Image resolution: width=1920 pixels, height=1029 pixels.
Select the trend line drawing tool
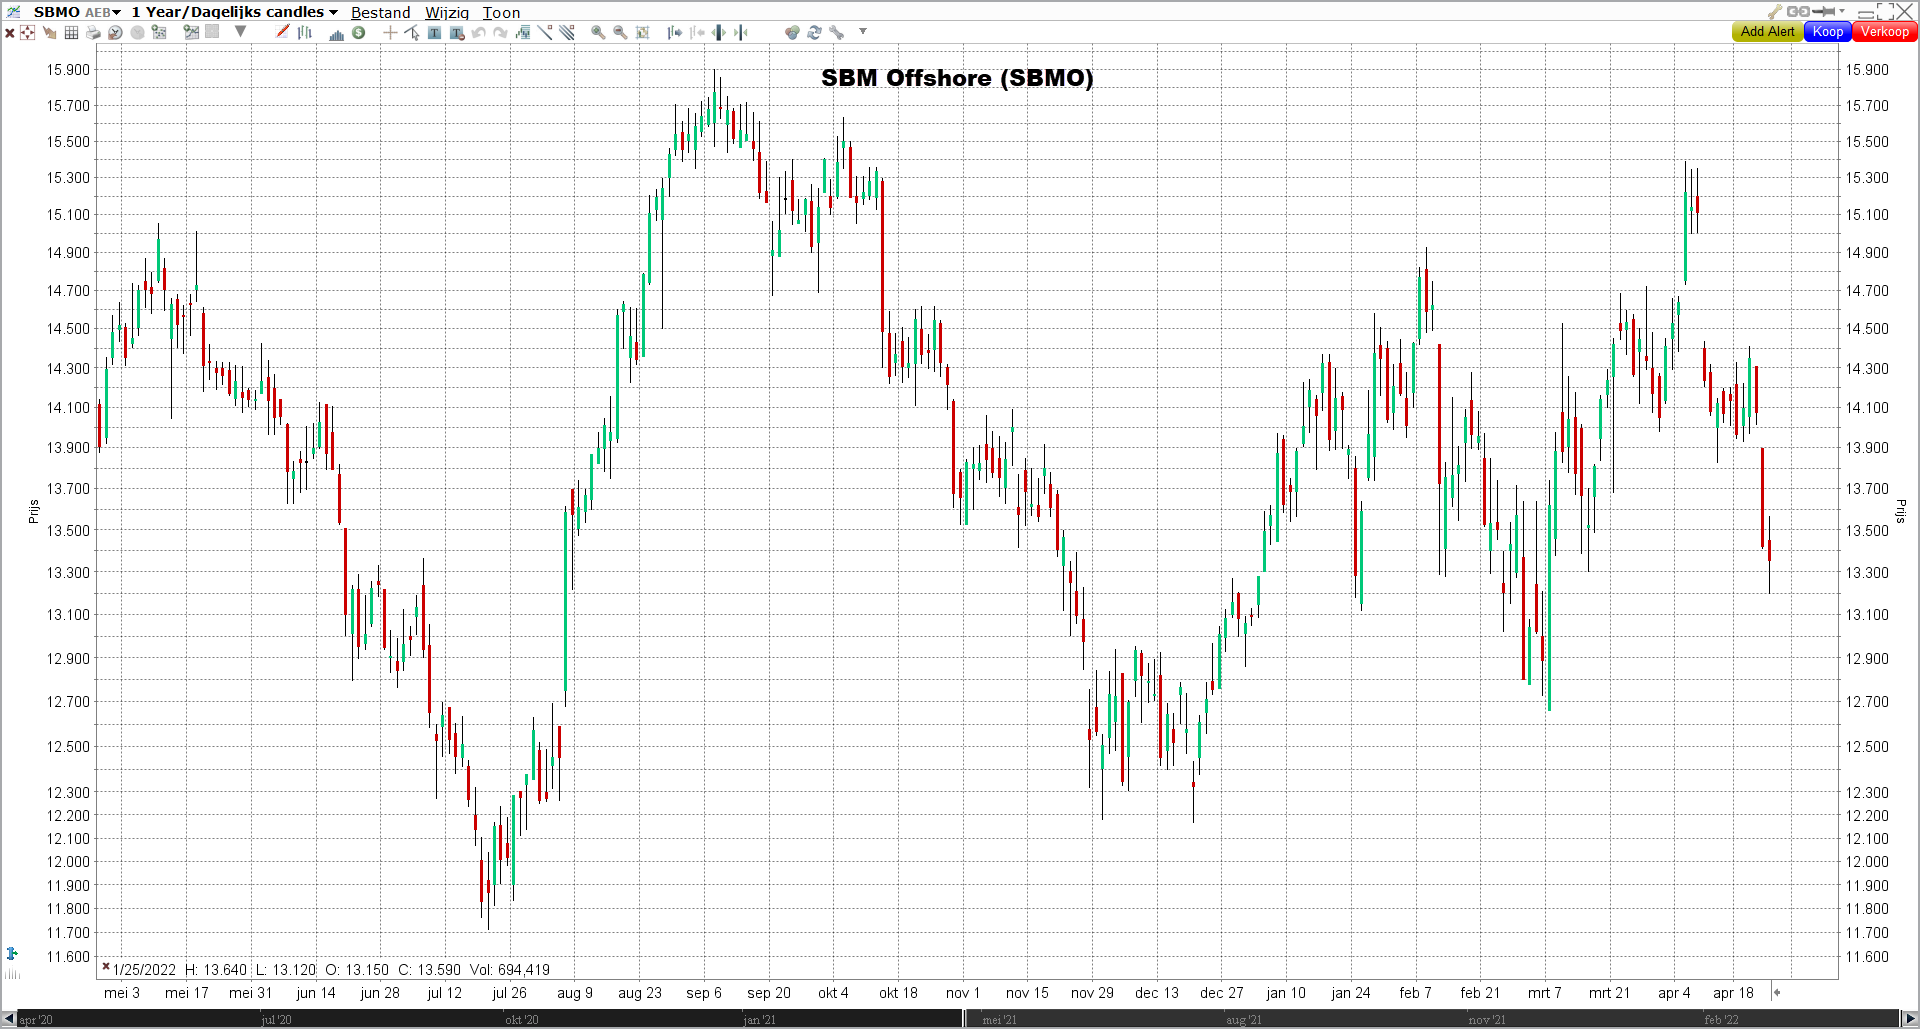pos(545,32)
